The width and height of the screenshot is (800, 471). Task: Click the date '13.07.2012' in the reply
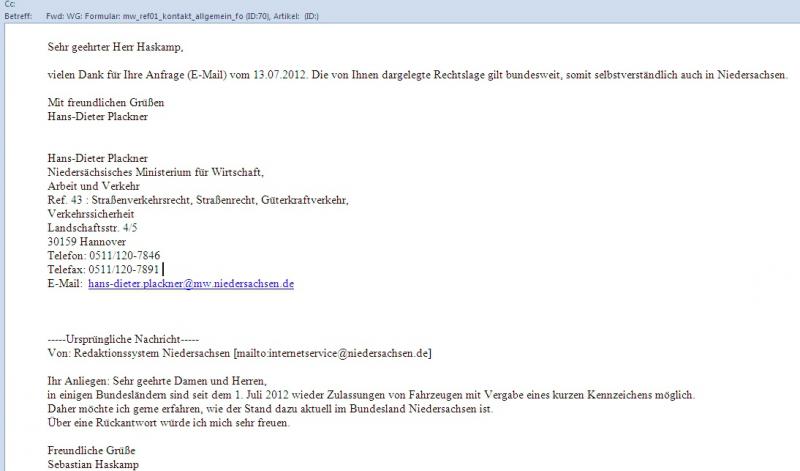280,75
